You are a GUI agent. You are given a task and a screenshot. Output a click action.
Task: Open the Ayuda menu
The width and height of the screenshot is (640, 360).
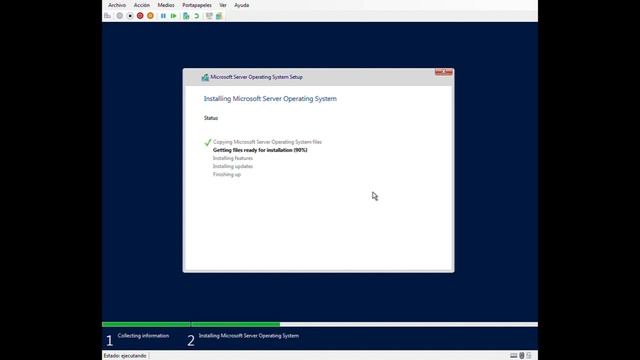click(241, 5)
